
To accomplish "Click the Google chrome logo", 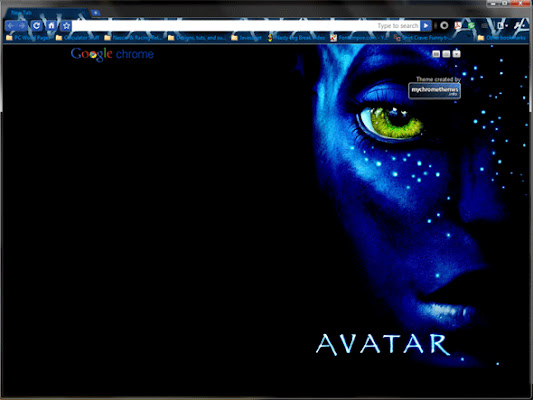I will [x=112, y=54].
